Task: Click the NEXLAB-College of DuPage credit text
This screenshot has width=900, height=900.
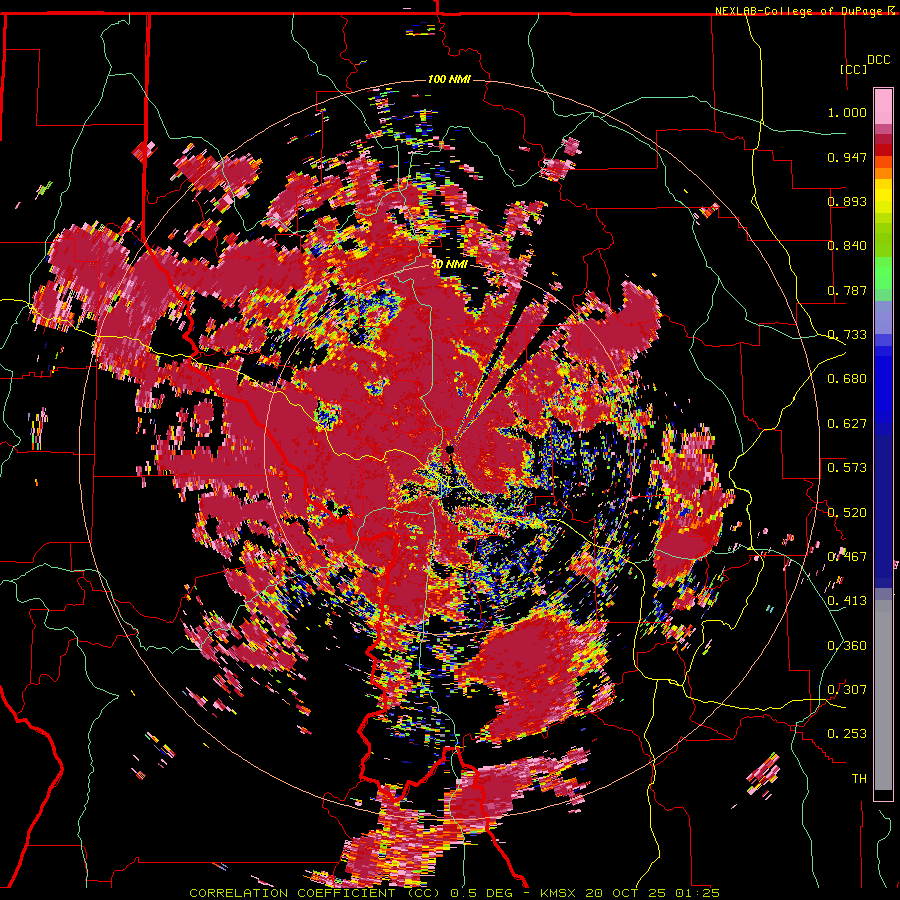Action: coord(799,11)
